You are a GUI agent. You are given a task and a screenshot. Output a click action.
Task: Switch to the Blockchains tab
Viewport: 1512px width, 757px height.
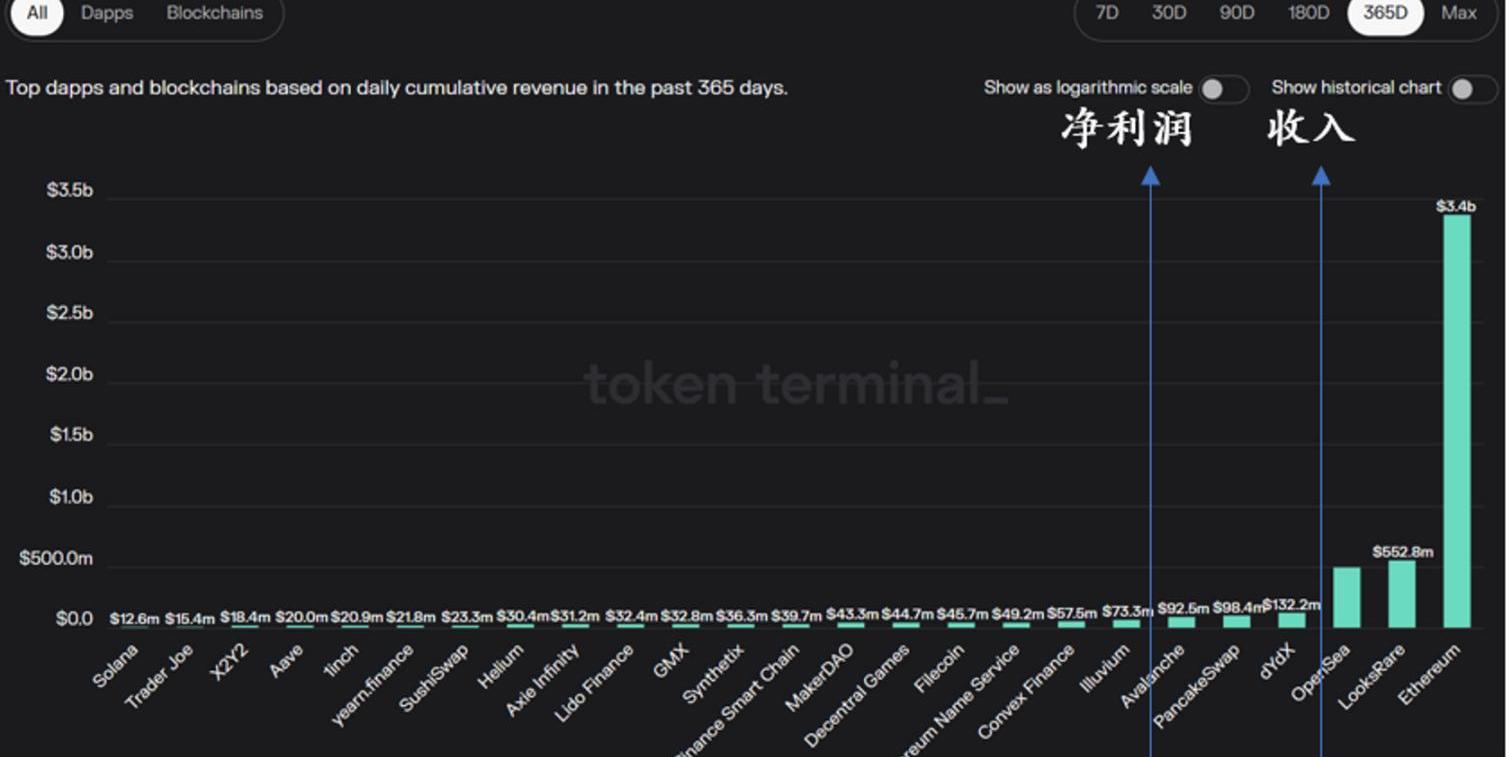coord(215,14)
